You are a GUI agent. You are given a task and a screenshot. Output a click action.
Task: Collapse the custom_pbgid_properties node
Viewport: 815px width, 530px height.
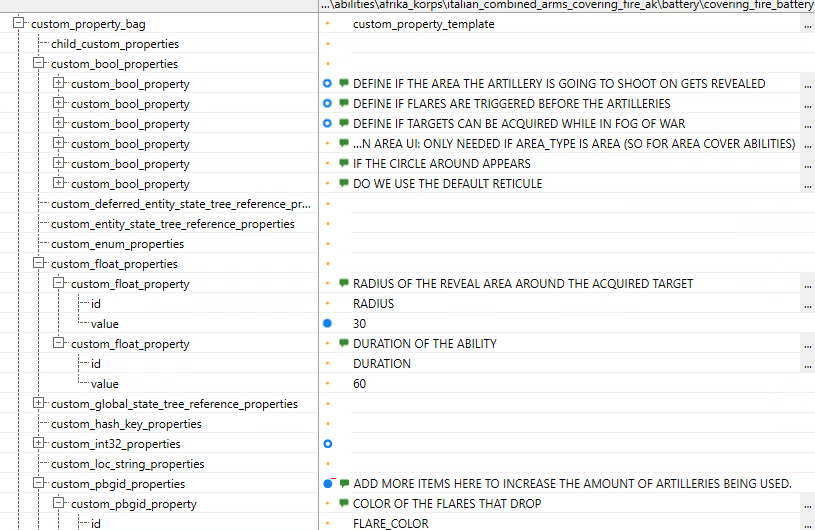click(x=39, y=484)
